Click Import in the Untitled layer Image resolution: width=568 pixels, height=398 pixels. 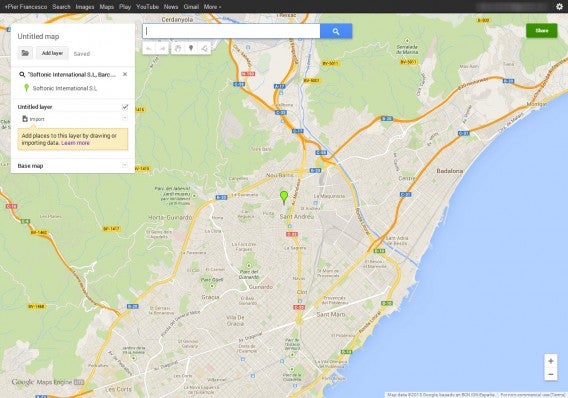pos(33,119)
